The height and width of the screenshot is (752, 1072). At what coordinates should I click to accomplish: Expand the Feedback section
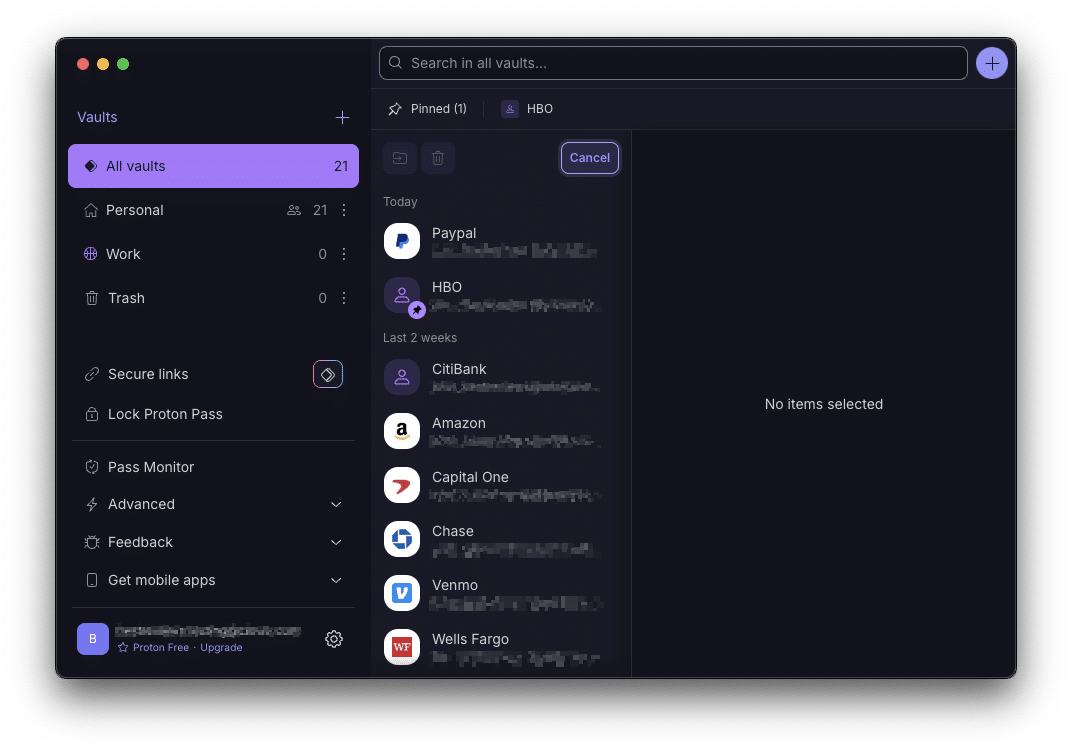point(140,542)
